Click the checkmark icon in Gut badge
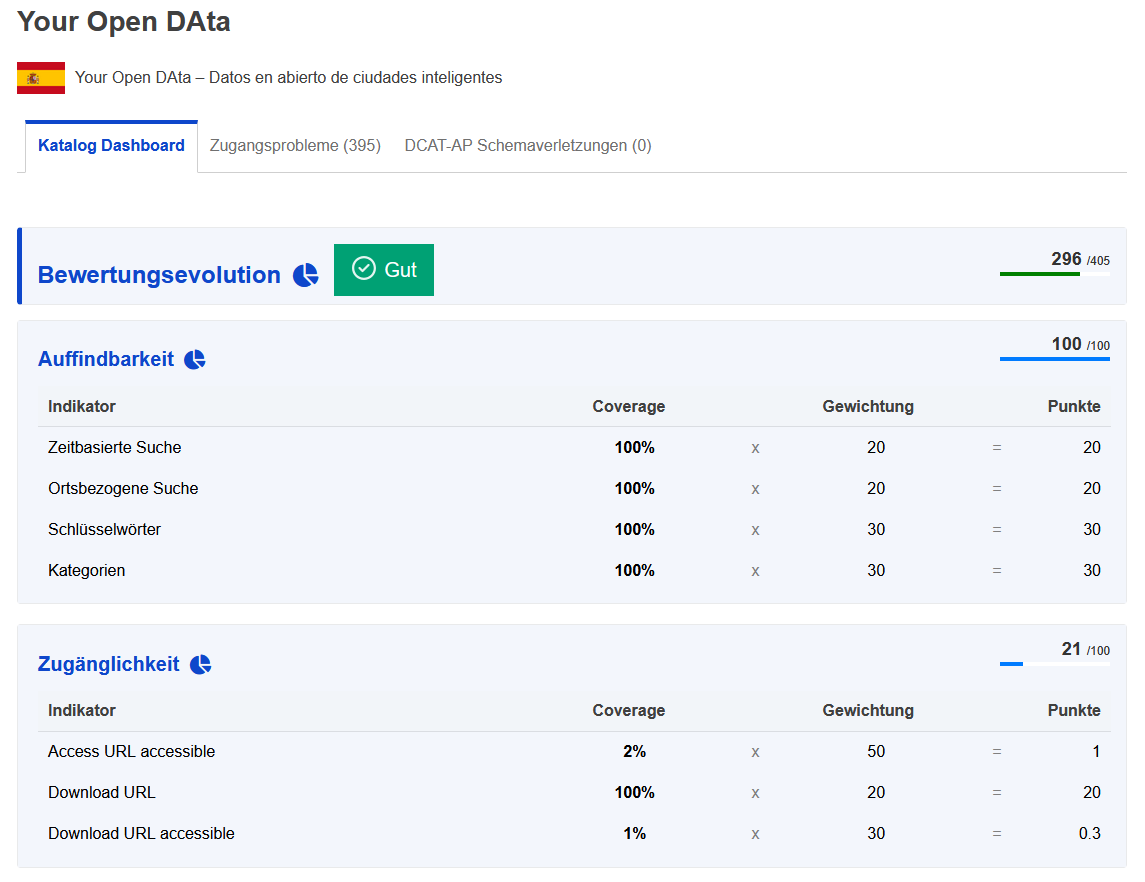This screenshot has height=882, width=1145. point(364,269)
